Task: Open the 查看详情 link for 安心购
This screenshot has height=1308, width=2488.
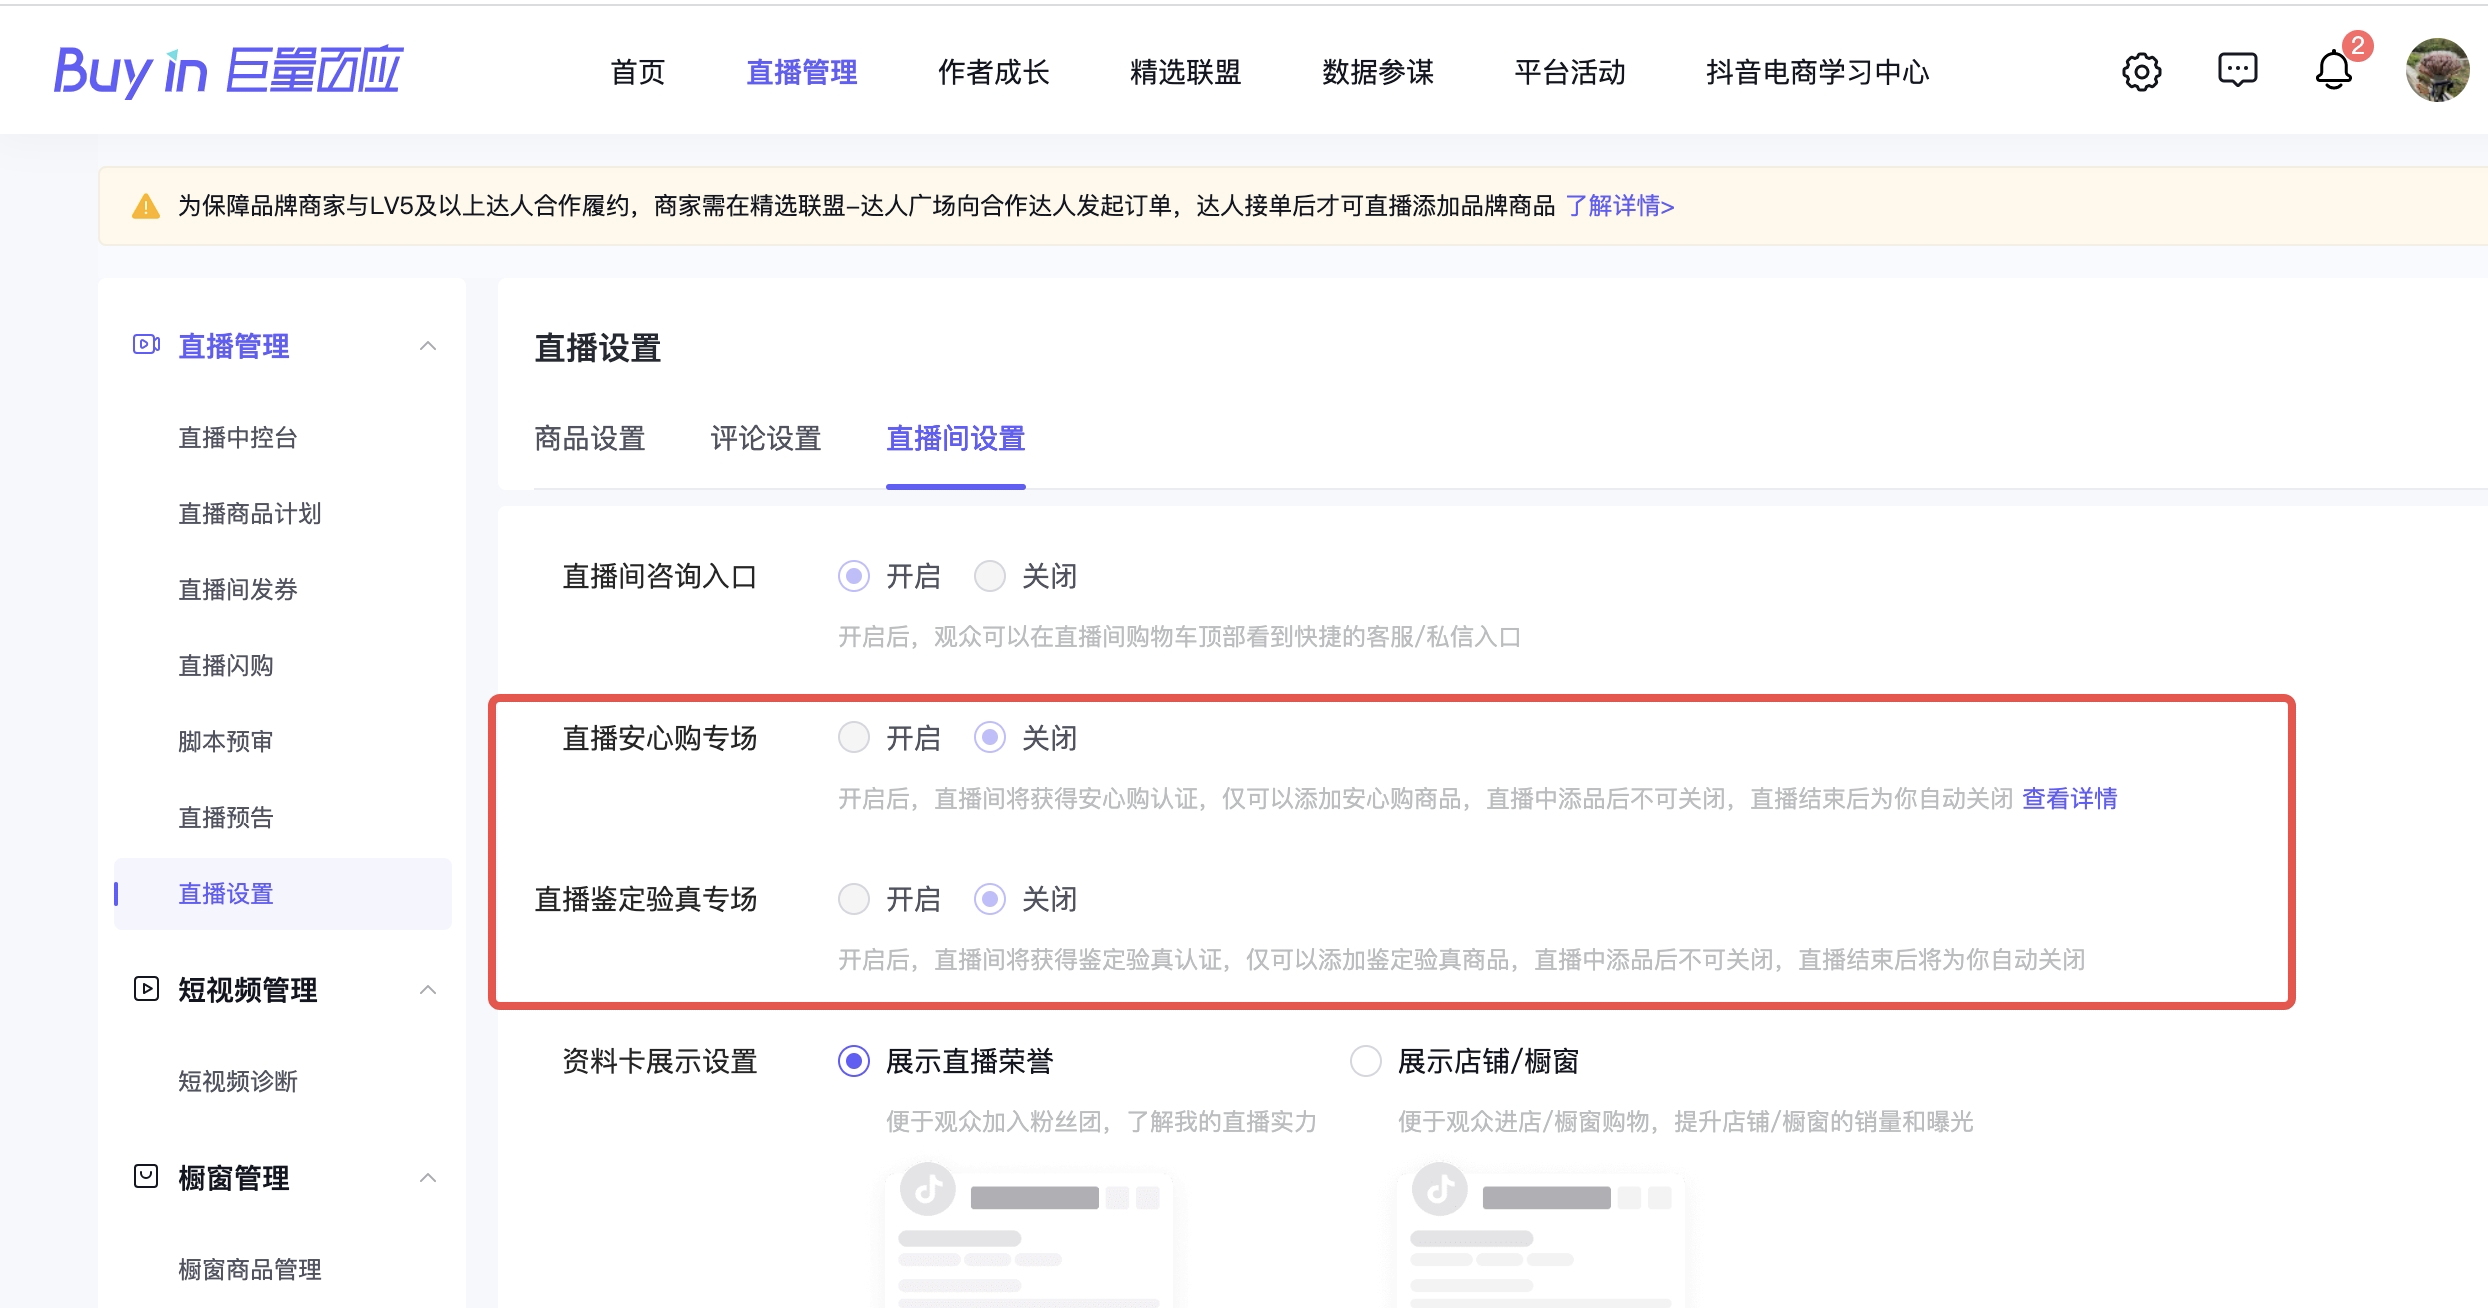Action: [x=2069, y=799]
